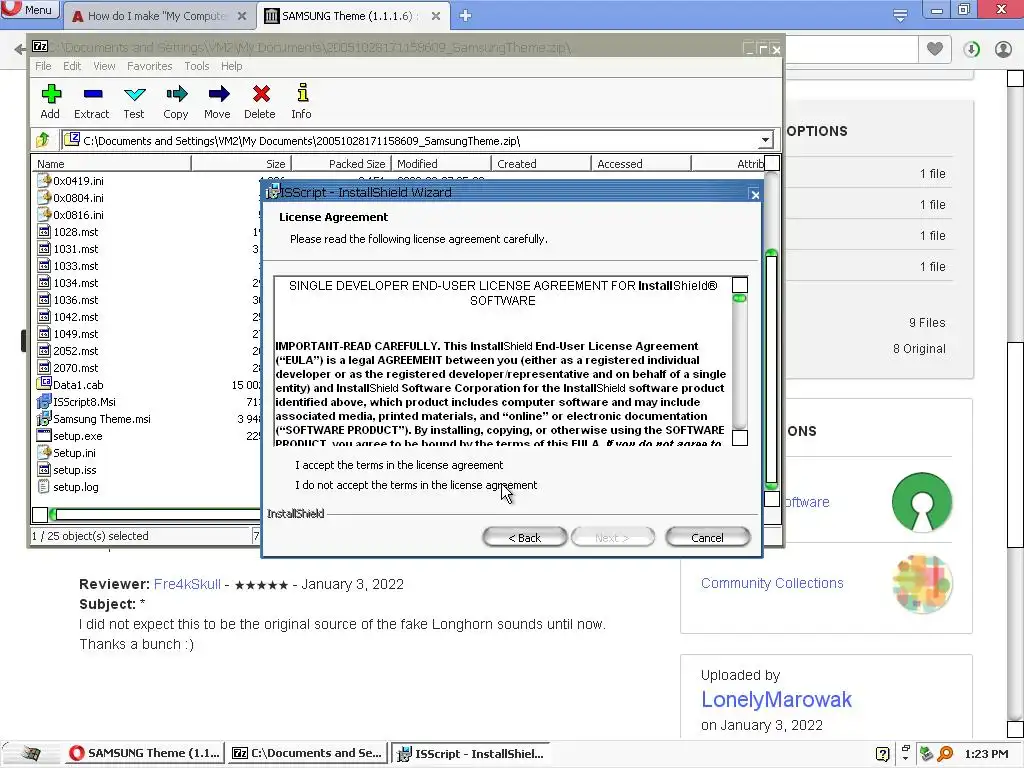
Task: Click the Extract toolbar icon
Action: (x=93, y=94)
